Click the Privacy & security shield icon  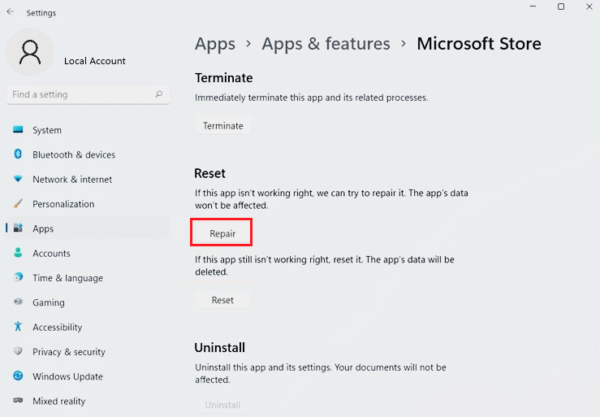pos(18,352)
